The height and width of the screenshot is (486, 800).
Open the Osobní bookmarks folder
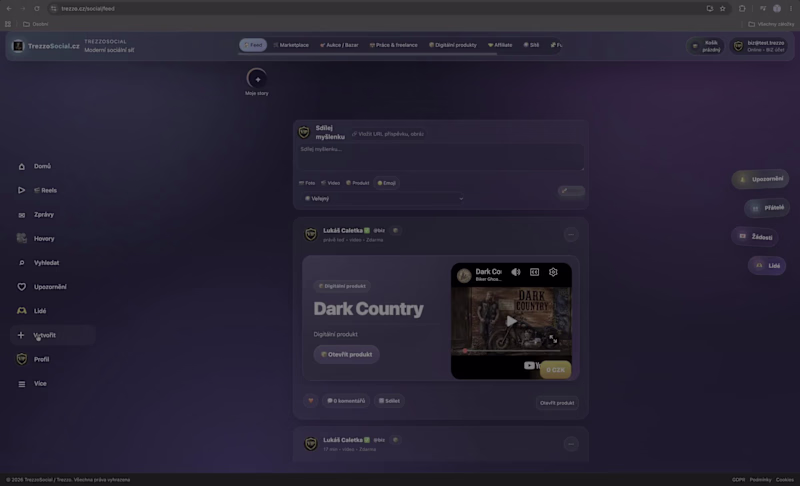pyautogui.click(x=36, y=24)
